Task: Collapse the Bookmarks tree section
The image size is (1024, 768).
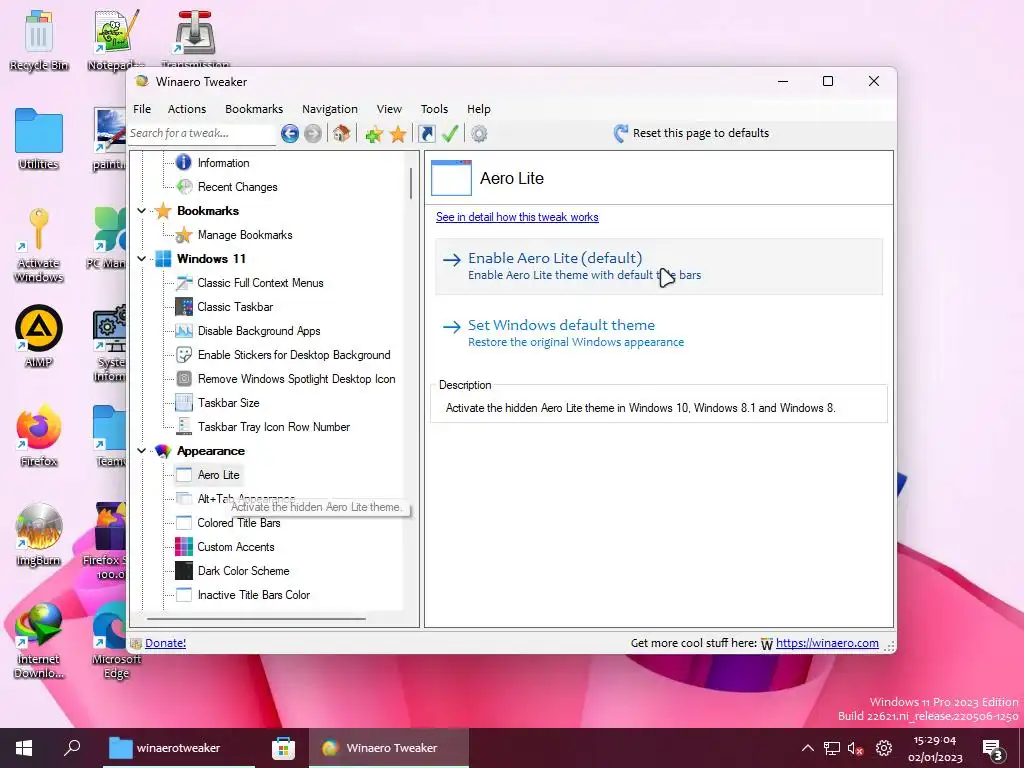Action: 142,211
